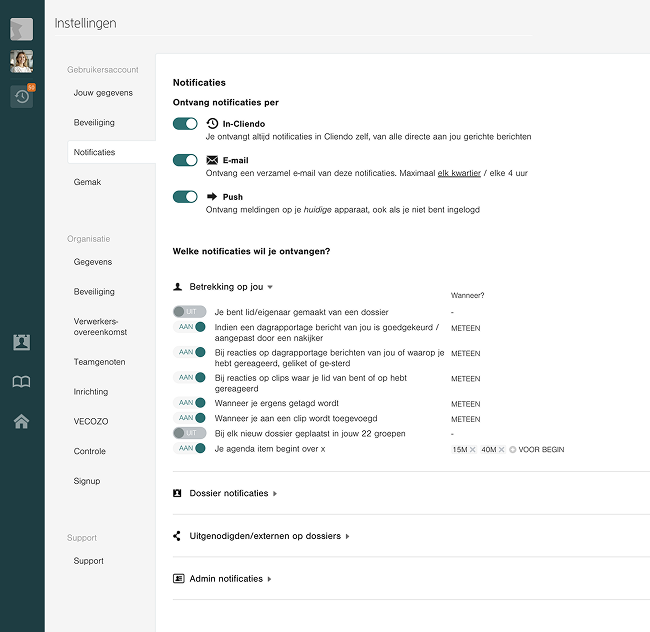Open the contacts address book icon

point(21,342)
